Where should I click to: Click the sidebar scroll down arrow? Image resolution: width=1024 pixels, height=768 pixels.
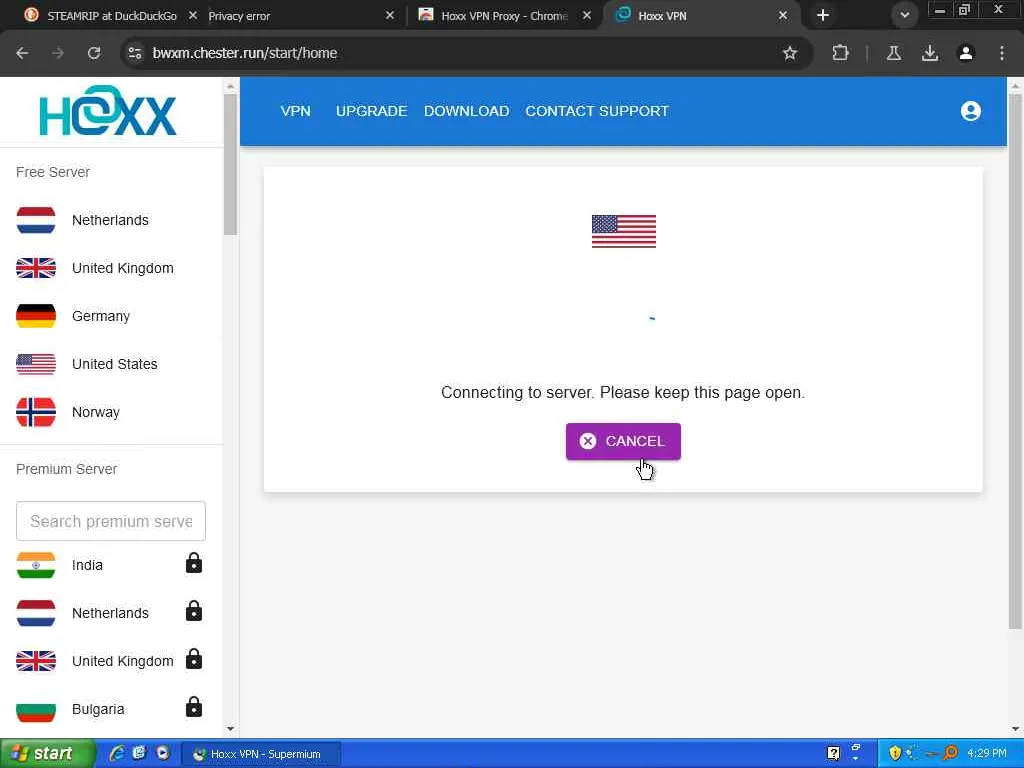click(x=230, y=729)
